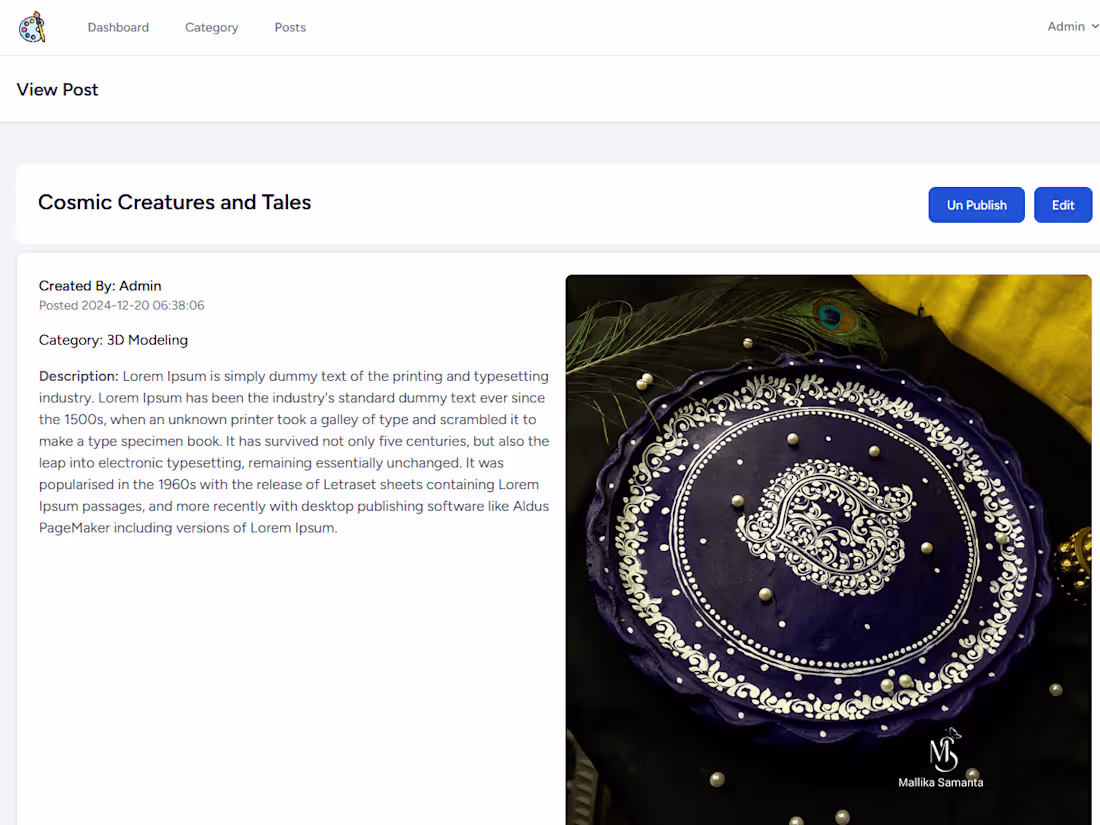Select the Description text of the post

[293, 450]
